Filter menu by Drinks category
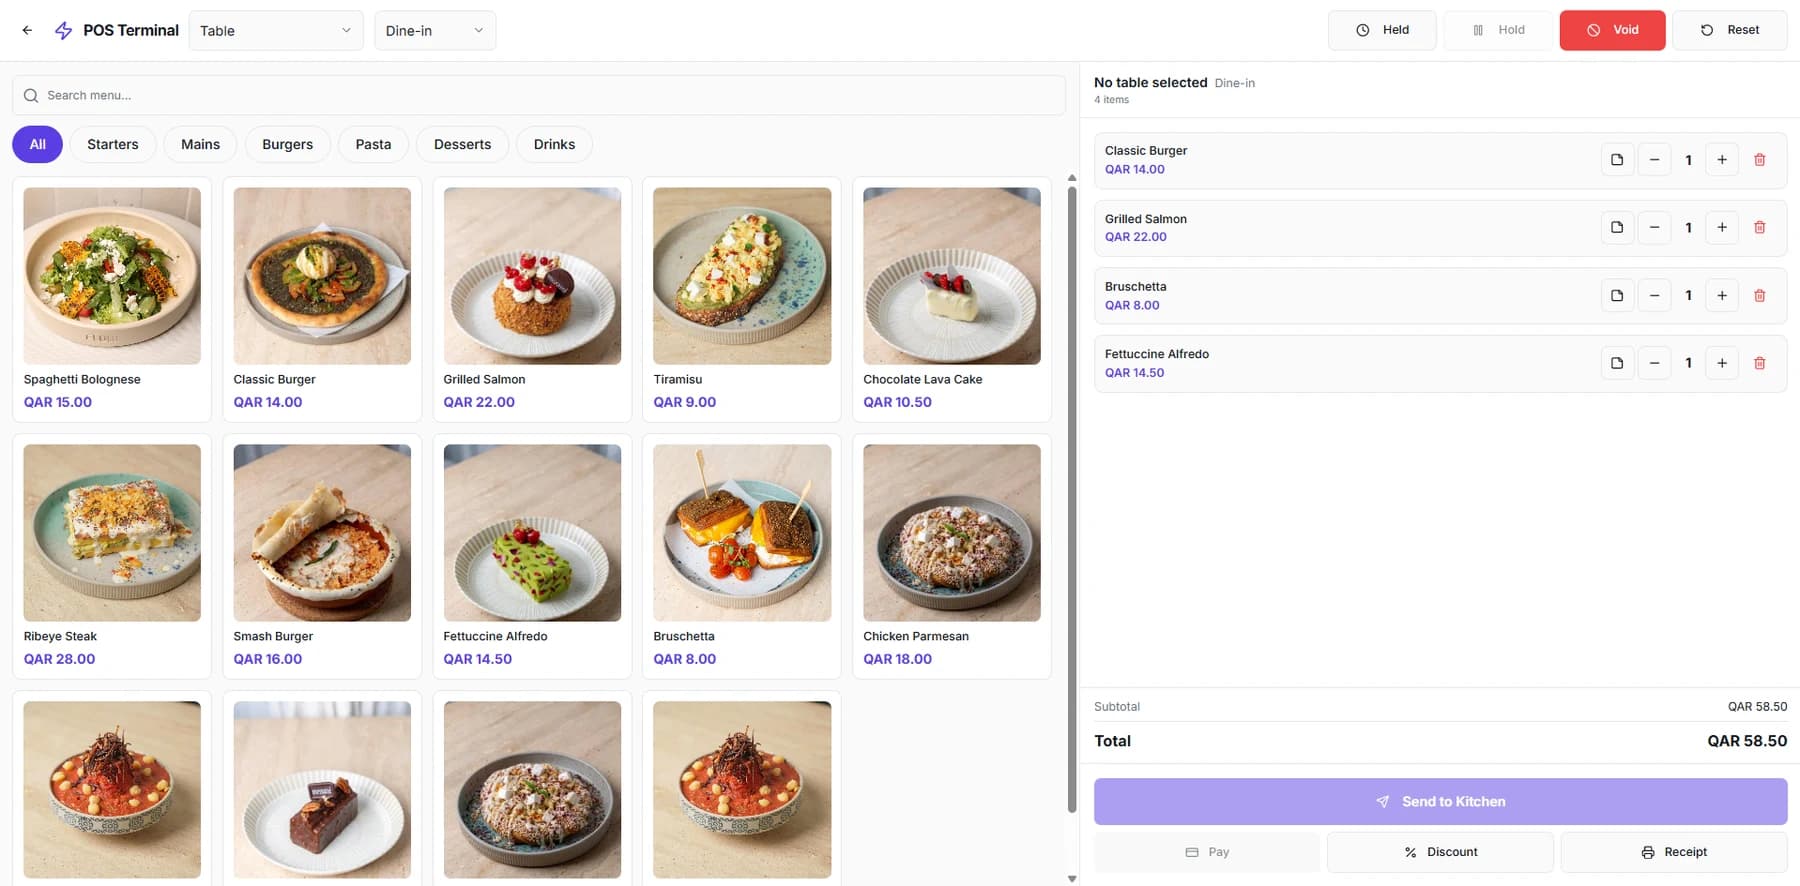The height and width of the screenshot is (886, 1800). (554, 144)
